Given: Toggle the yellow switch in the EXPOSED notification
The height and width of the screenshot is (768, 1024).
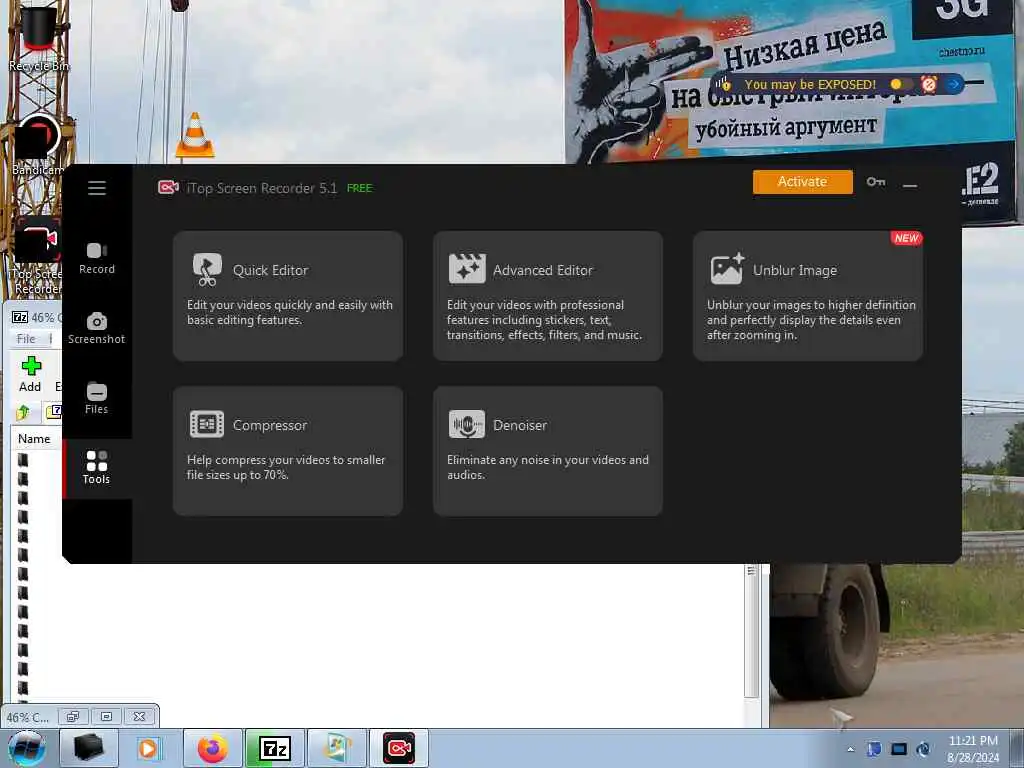Looking at the screenshot, I should click(x=899, y=84).
